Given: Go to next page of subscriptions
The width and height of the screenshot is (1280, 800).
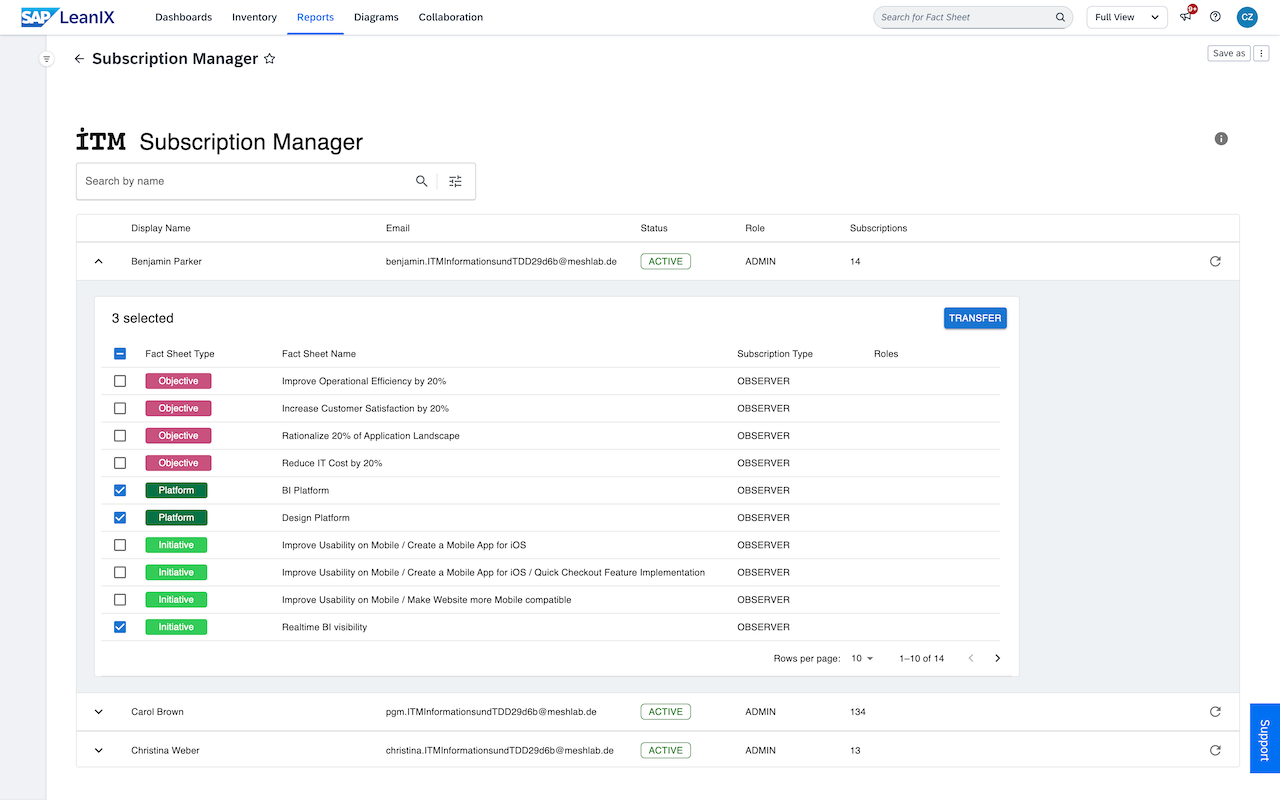Looking at the screenshot, I should tap(997, 658).
